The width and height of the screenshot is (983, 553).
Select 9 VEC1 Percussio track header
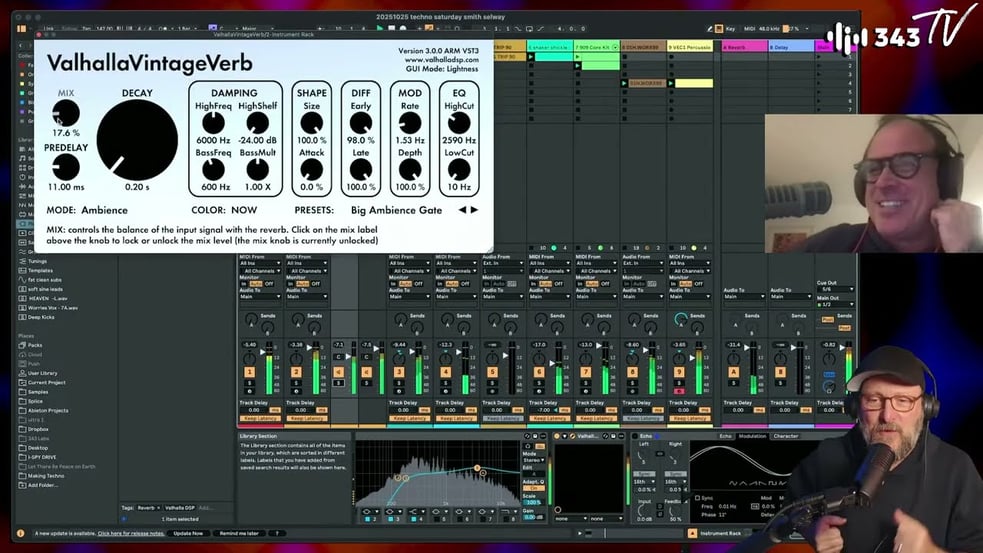pyautogui.click(x=690, y=47)
